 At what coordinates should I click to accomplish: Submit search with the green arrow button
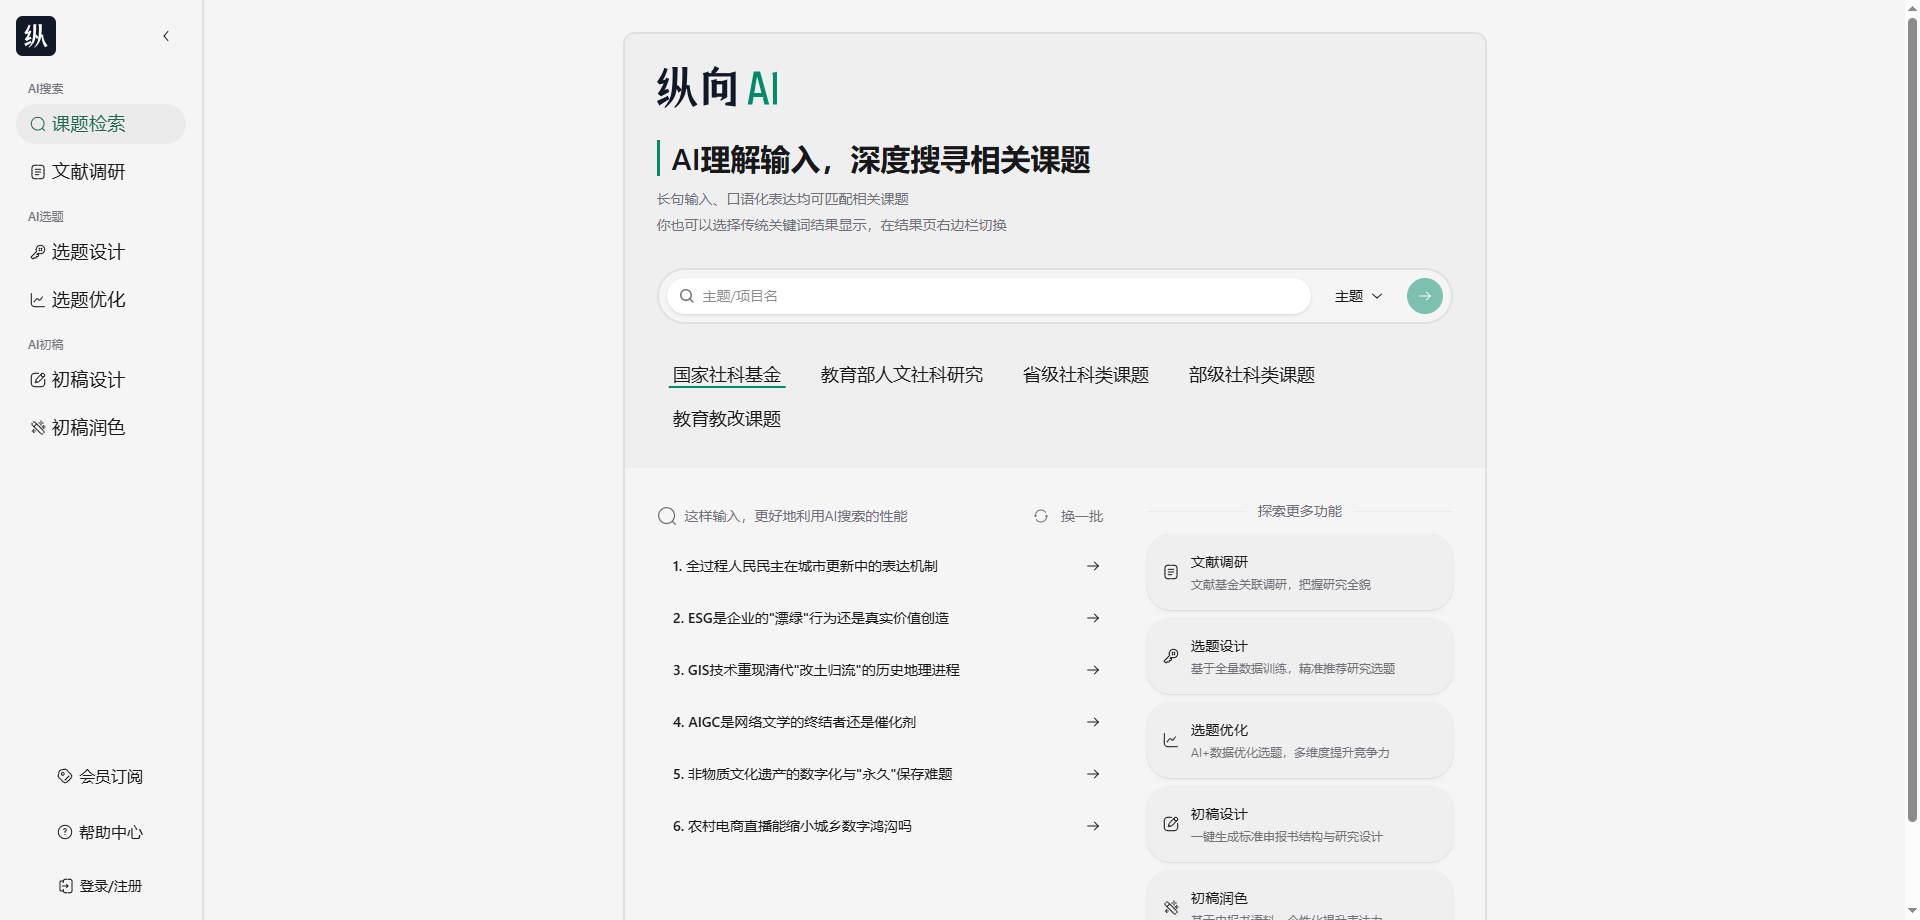(x=1424, y=296)
